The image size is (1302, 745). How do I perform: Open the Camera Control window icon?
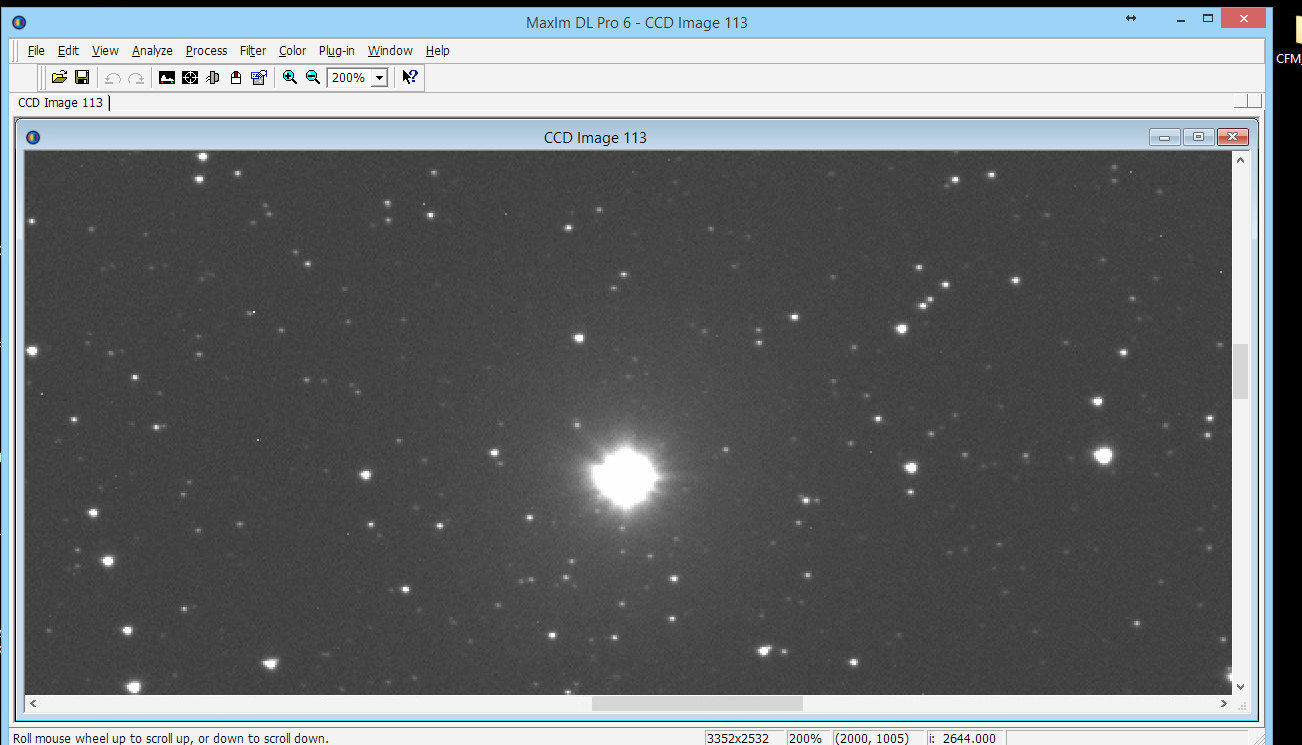[236, 77]
